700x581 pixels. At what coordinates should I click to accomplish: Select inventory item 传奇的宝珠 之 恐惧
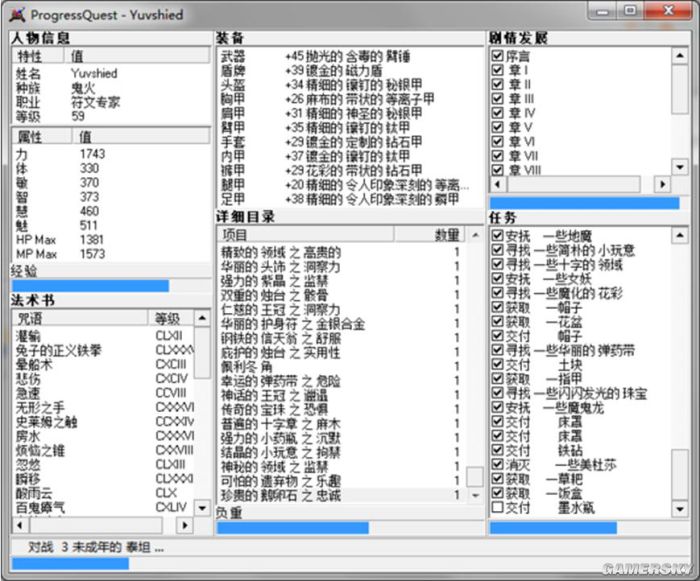click(x=342, y=410)
